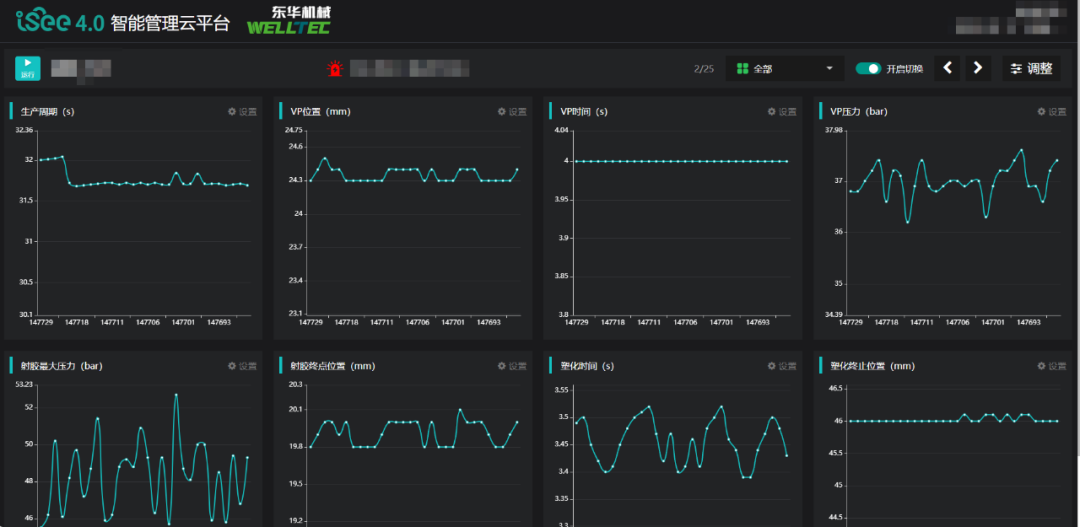The image size is (1080, 527).
Task: Click the 调整 adjust button
Action: [x=1031, y=69]
